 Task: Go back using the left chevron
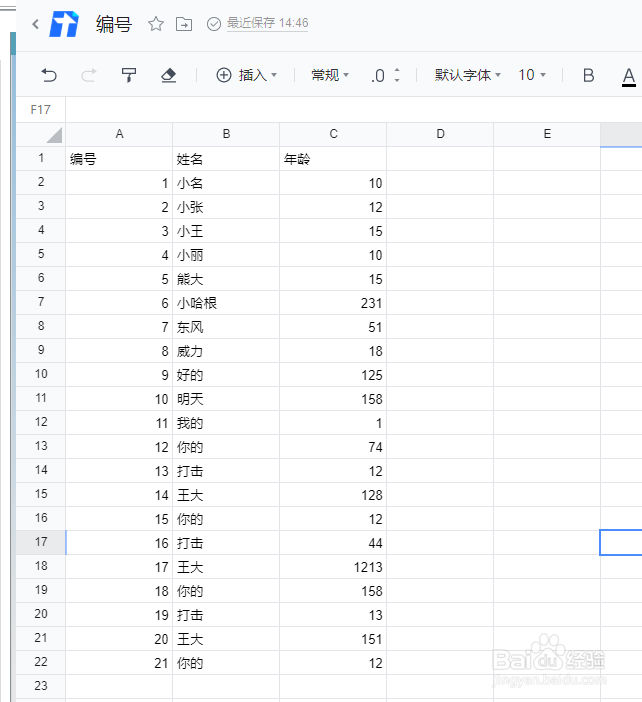coord(36,24)
